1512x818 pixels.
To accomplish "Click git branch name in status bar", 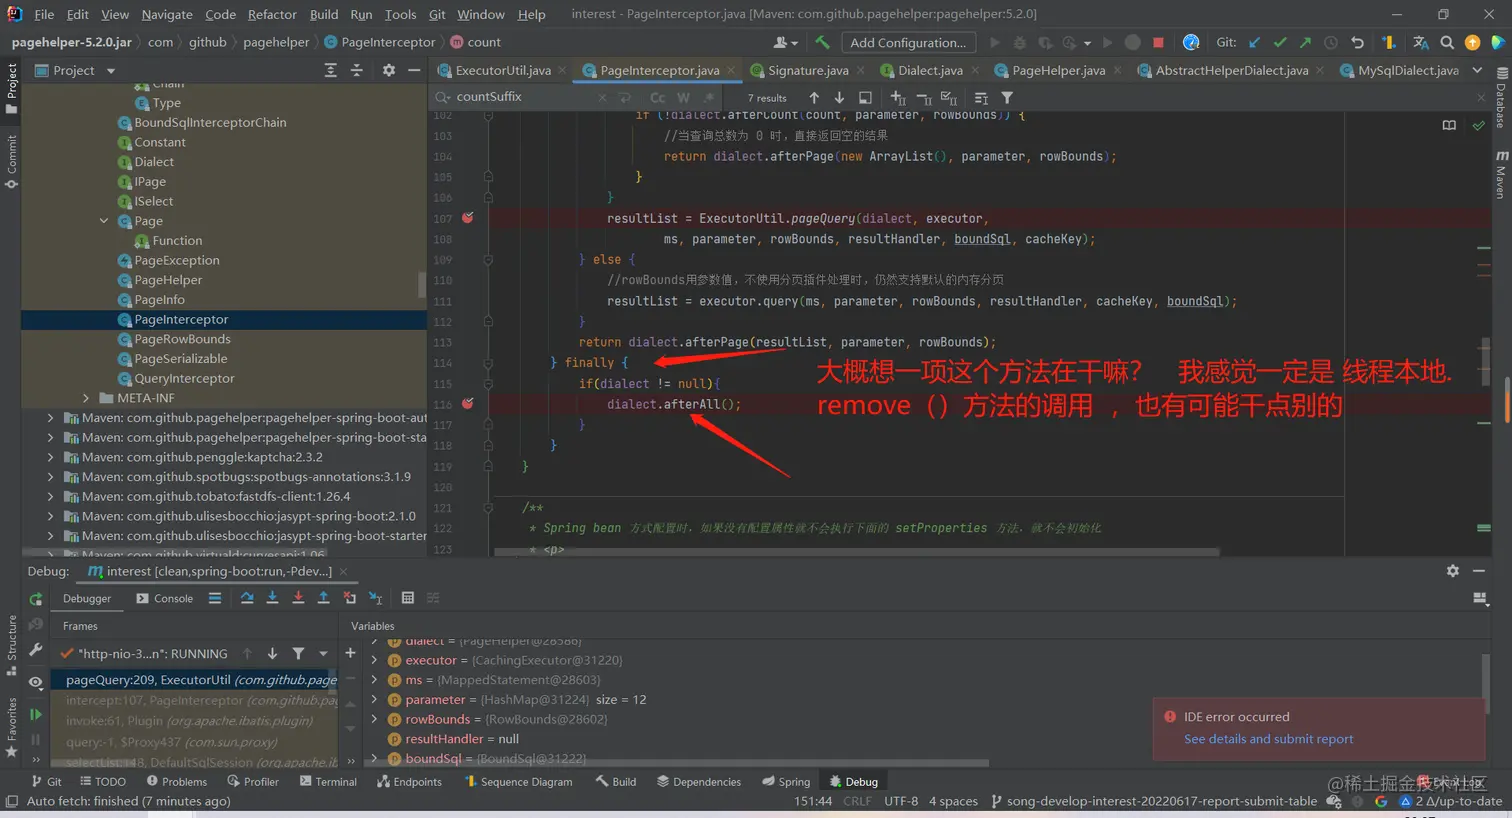I will click(1154, 801).
